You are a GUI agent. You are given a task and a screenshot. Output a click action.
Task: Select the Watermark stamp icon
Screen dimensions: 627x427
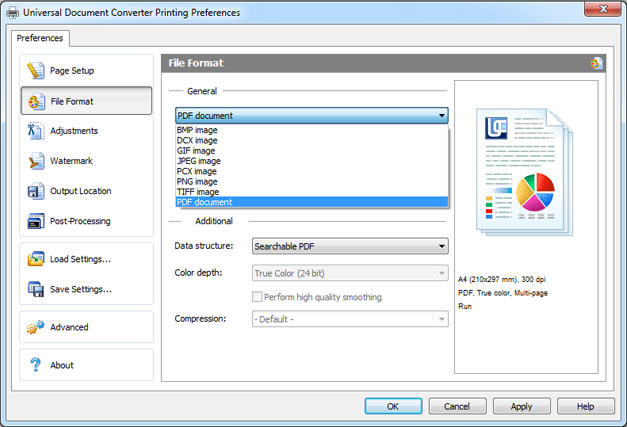(36, 161)
